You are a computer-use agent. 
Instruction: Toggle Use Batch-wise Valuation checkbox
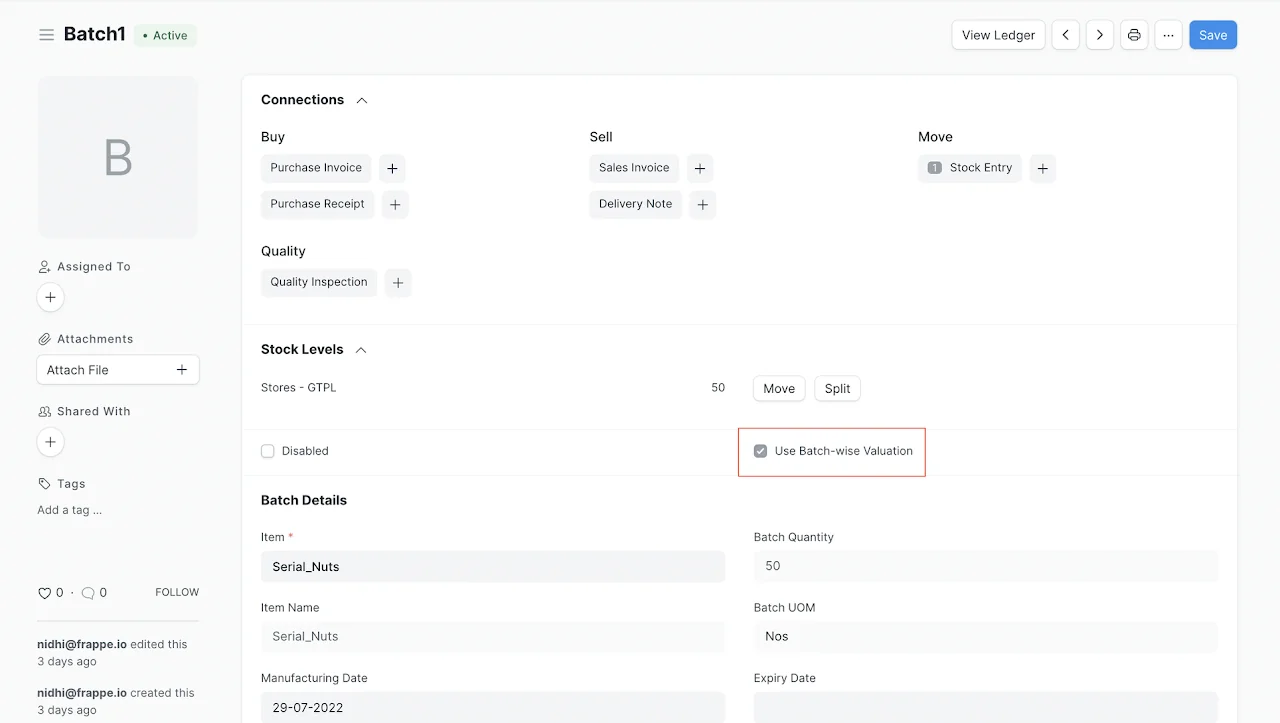760,451
